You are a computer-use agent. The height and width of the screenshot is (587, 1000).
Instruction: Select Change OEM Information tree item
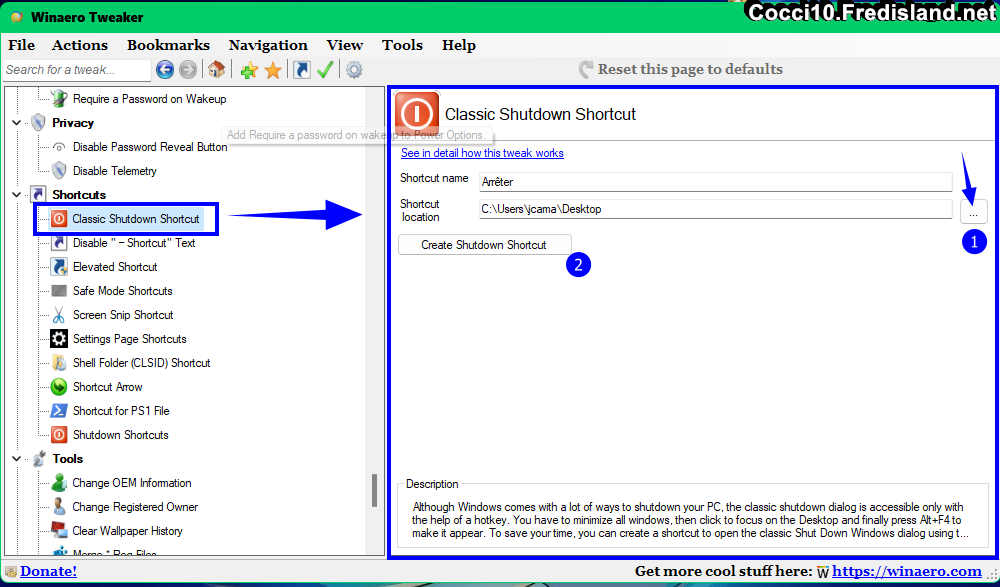[132, 483]
